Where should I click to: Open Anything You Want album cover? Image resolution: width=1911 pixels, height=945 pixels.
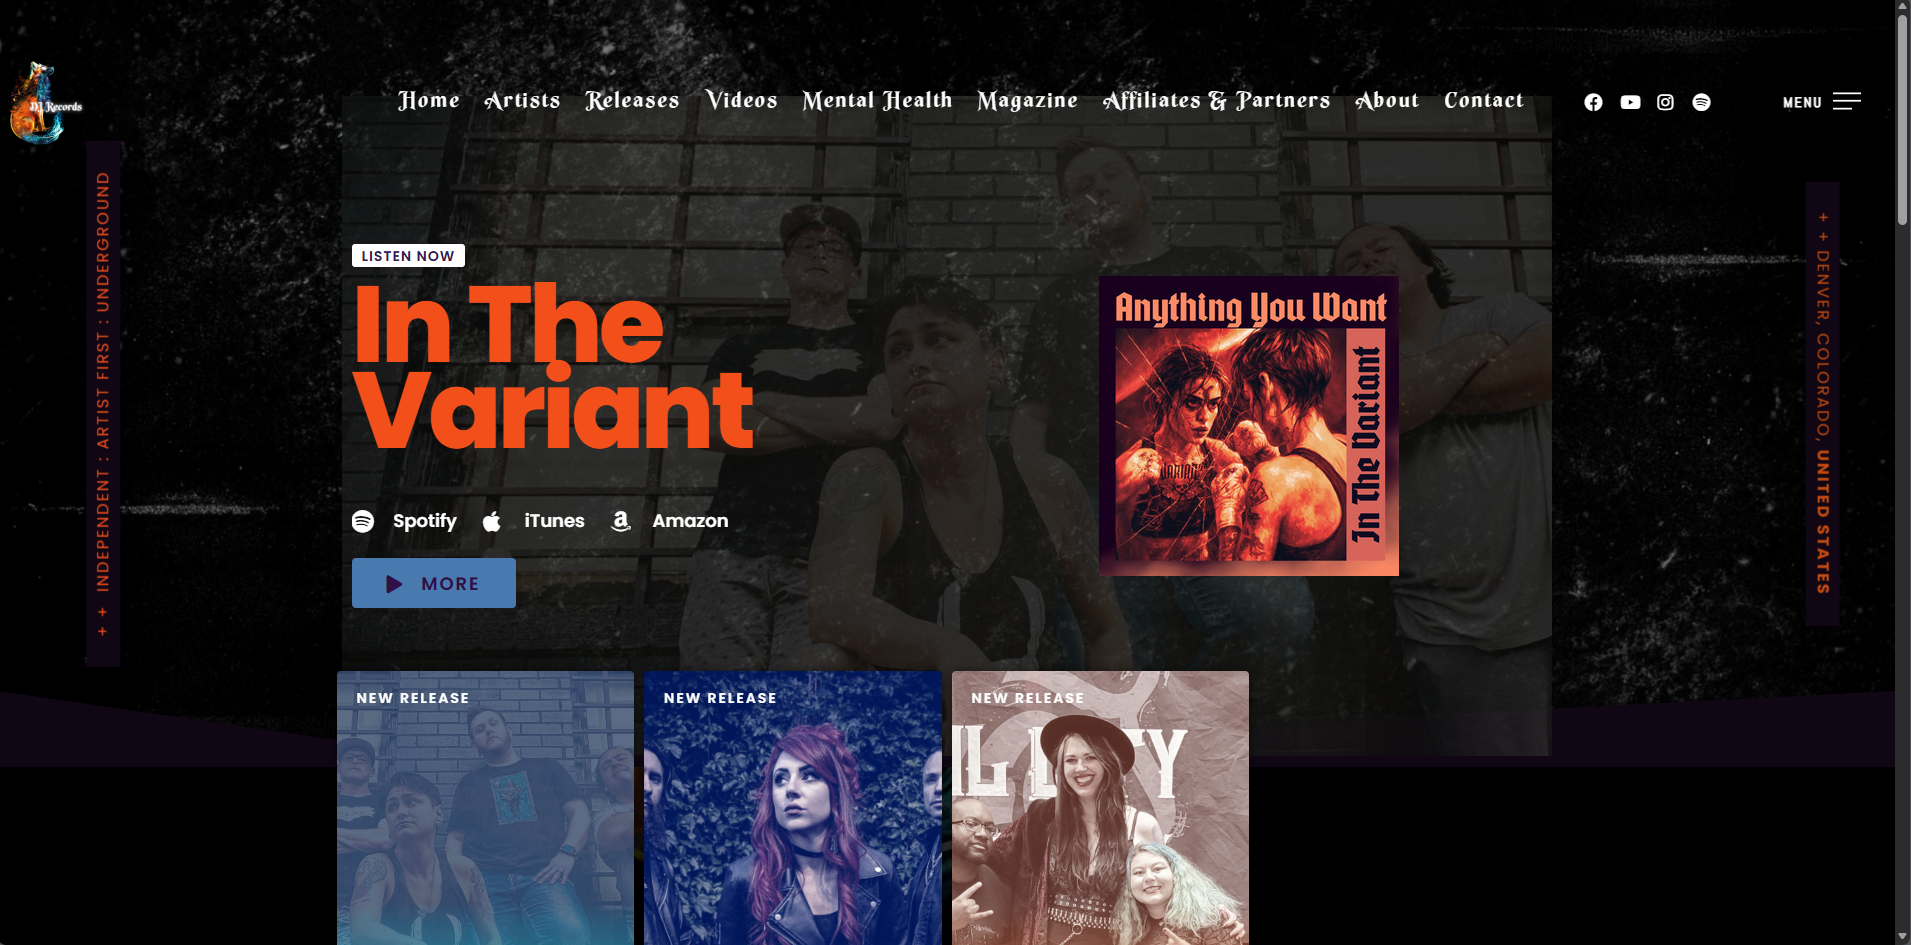coord(1249,426)
